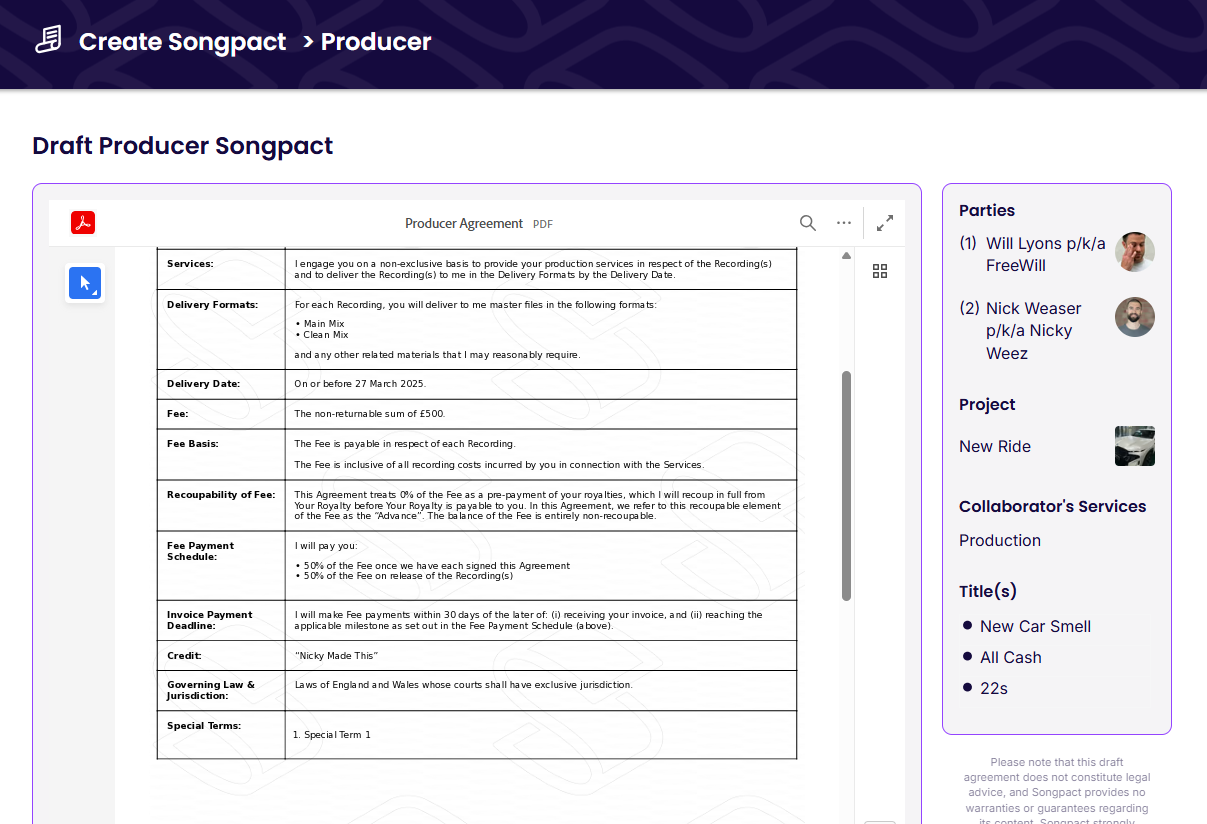Screen dimensions: 1207x824
Task: Click the Invoice Payment Deadline label
Action: click(x=209, y=620)
